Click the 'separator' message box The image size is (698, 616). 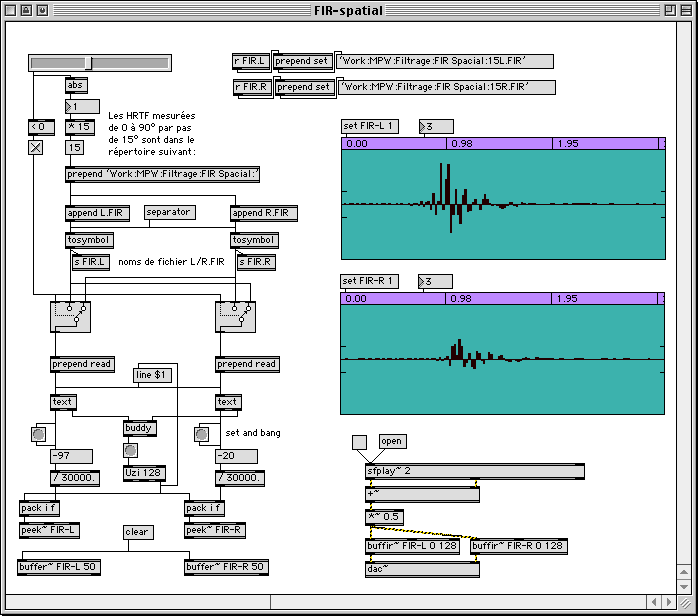[170, 212]
